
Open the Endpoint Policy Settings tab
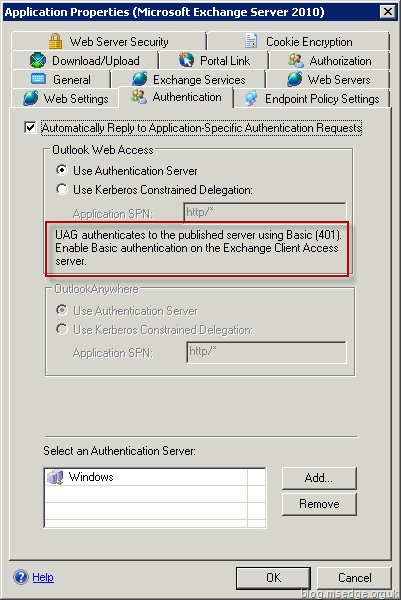click(312, 98)
